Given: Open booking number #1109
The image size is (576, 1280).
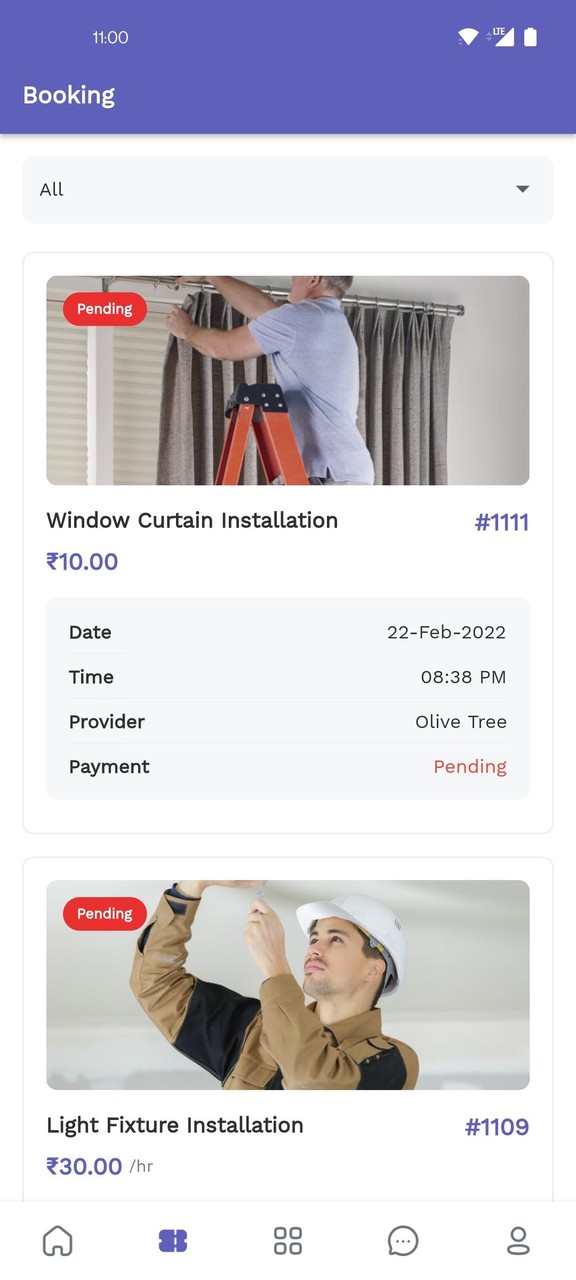Looking at the screenshot, I should tap(497, 1127).
